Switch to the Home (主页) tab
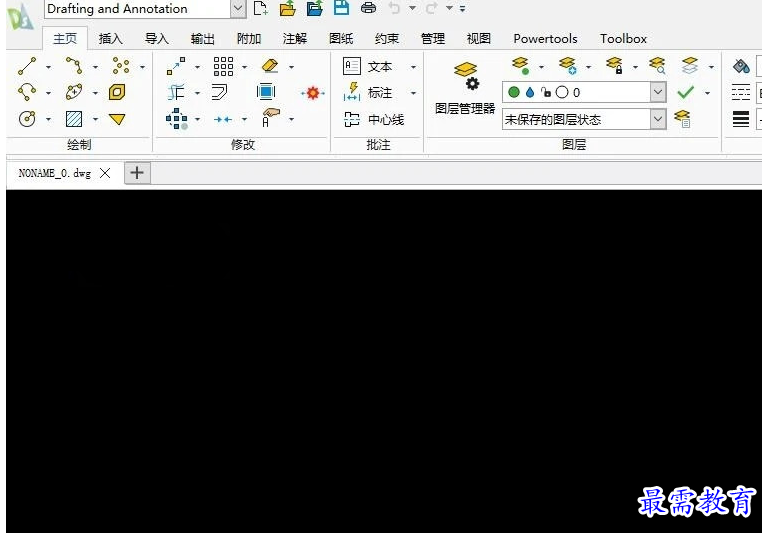The image size is (762, 533). (x=65, y=38)
